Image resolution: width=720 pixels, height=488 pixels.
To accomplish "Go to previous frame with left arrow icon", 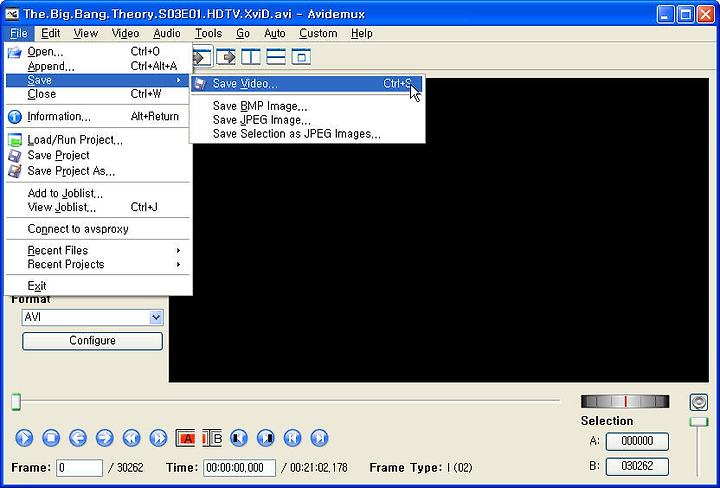I will click(78, 438).
